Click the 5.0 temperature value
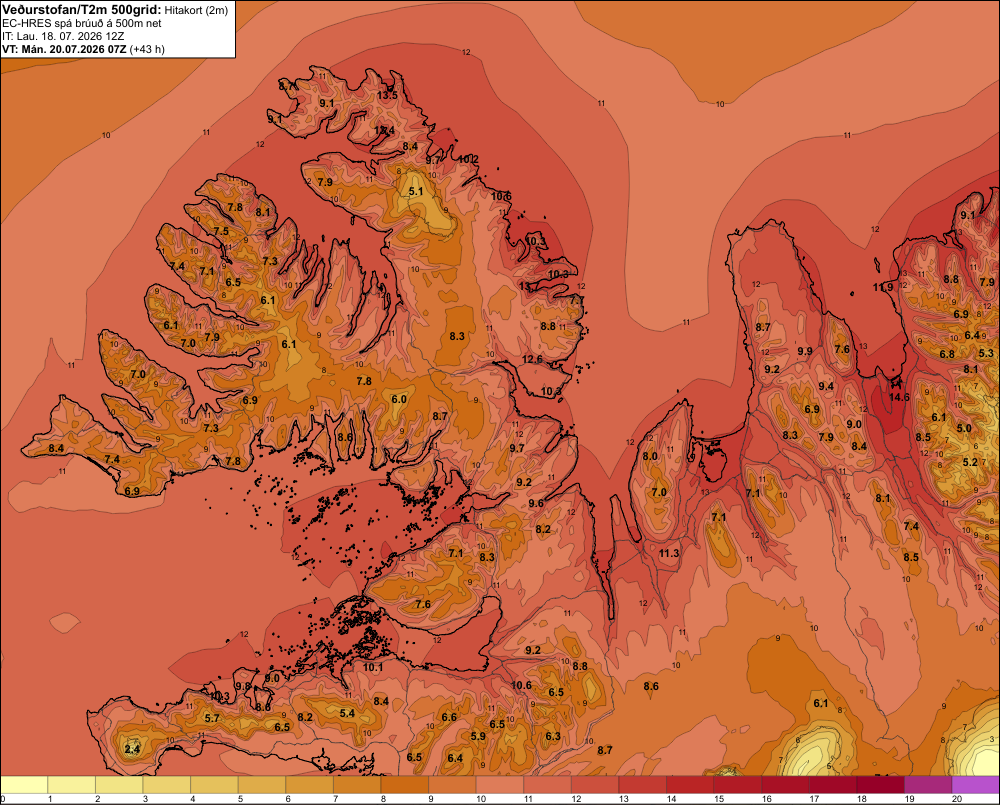Image resolution: width=1000 pixels, height=805 pixels. 964,429
